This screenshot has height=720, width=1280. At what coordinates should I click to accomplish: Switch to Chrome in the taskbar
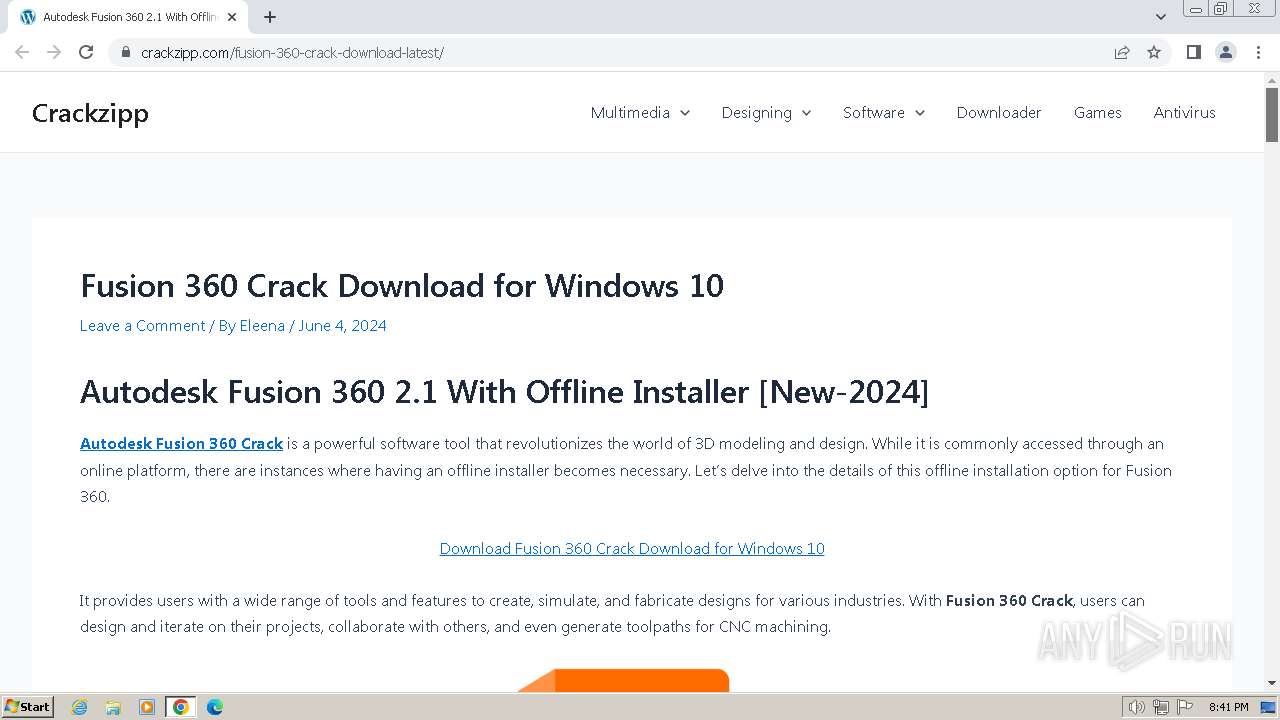point(181,707)
